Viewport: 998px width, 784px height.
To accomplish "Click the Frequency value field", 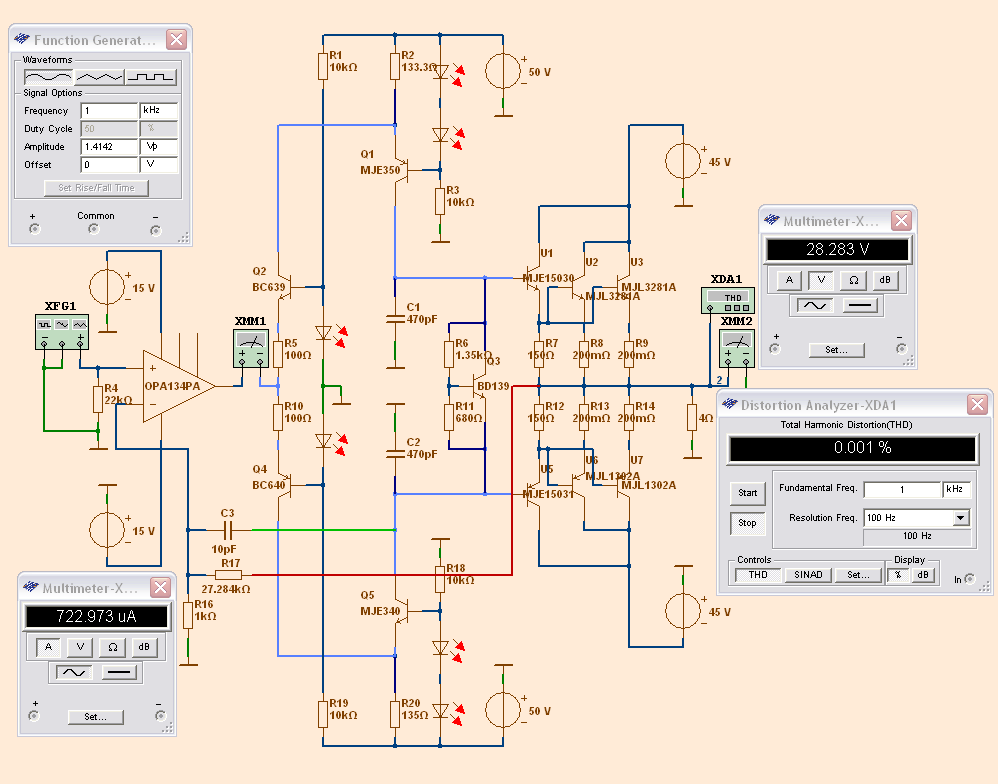I will [109, 111].
